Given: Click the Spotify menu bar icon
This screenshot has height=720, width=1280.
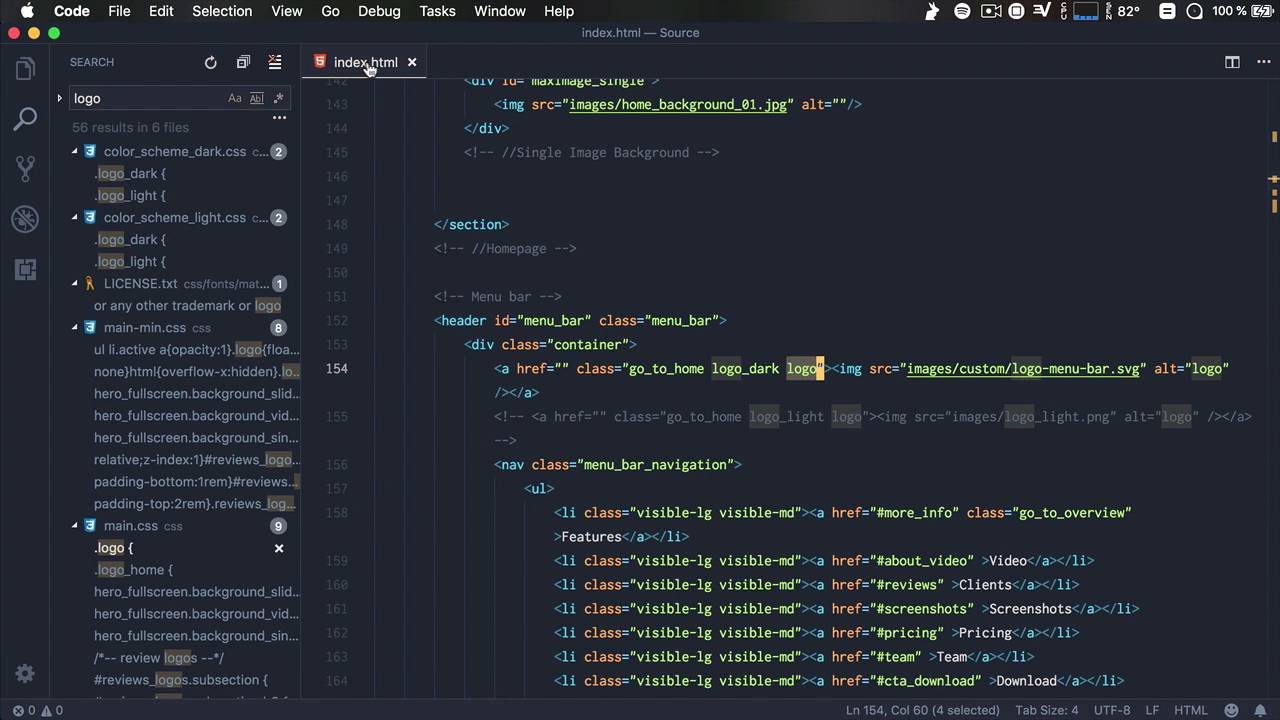Looking at the screenshot, I should 962,11.
